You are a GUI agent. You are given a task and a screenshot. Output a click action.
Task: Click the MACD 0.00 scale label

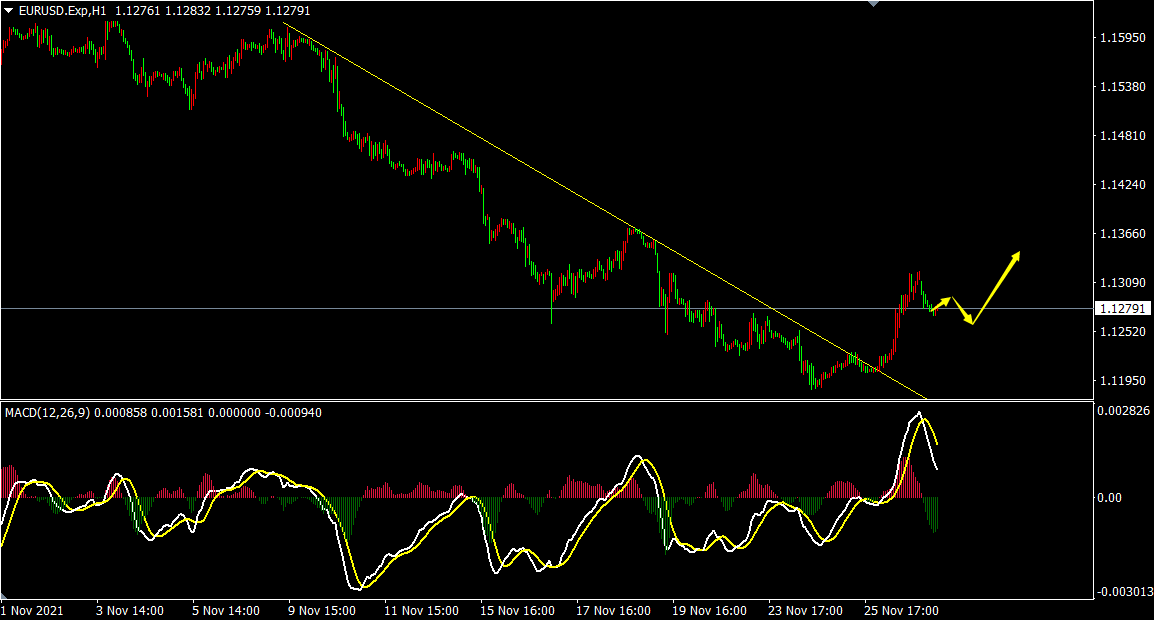pyautogui.click(x=1109, y=497)
